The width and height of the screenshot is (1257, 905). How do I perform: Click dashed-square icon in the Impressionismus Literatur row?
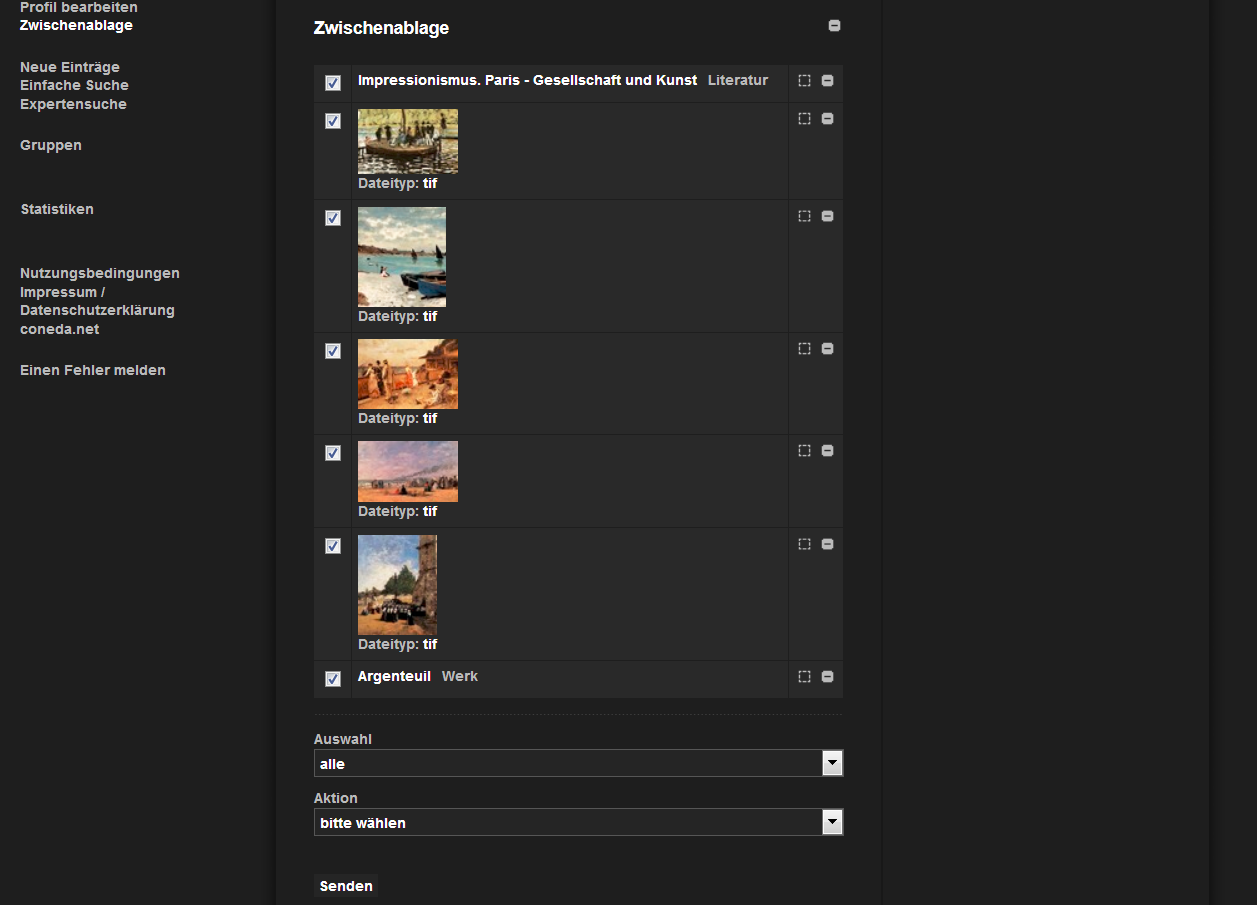804,81
